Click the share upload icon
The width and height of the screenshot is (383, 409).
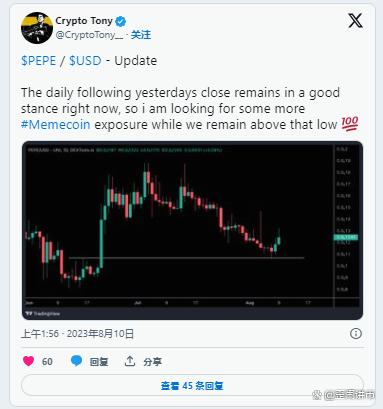tap(130, 361)
